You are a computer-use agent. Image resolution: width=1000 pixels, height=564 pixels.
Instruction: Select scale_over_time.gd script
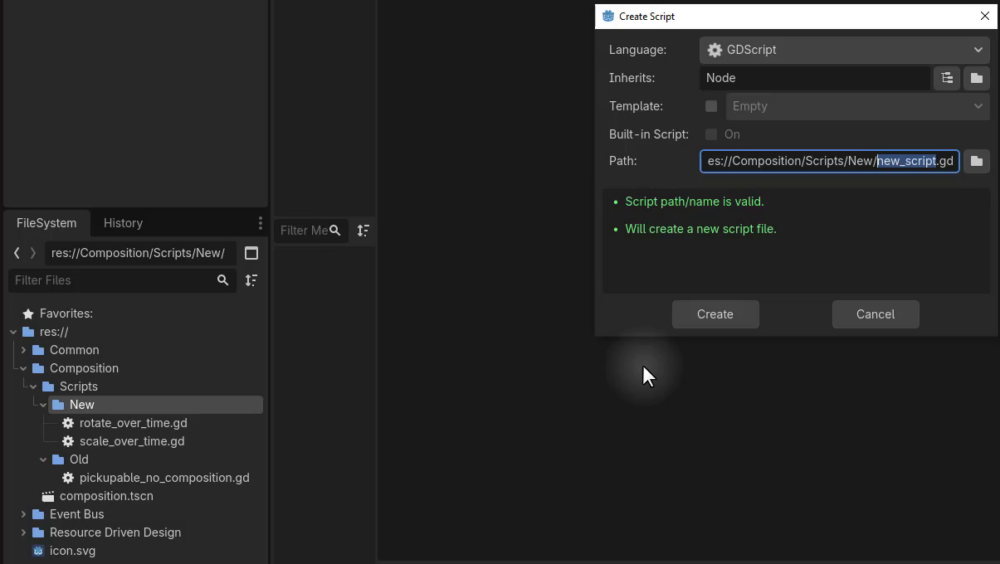[132, 441]
